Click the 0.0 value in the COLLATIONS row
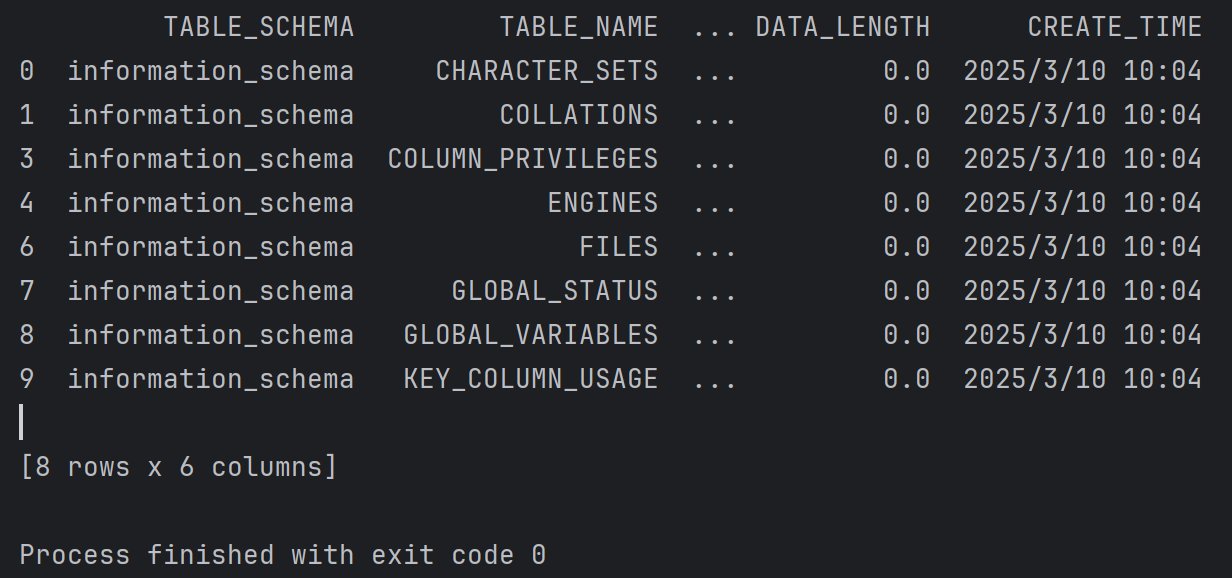This screenshot has height=578, width=1232. (x=907, y=115)
